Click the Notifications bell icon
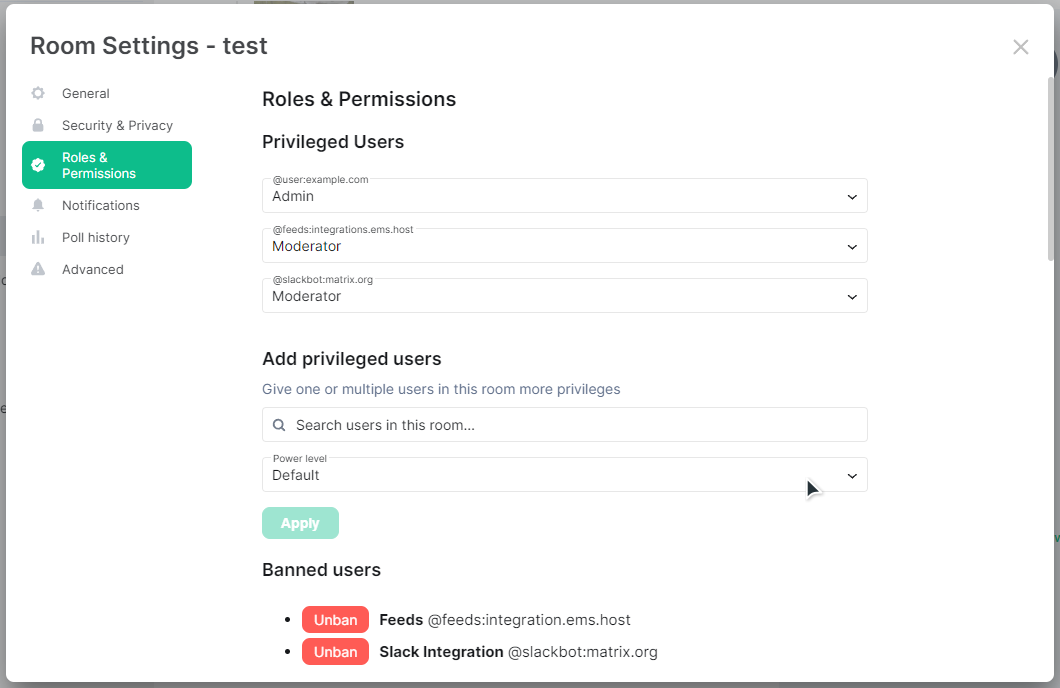Viewport: 1060px width, 688px height. [38, 205]
